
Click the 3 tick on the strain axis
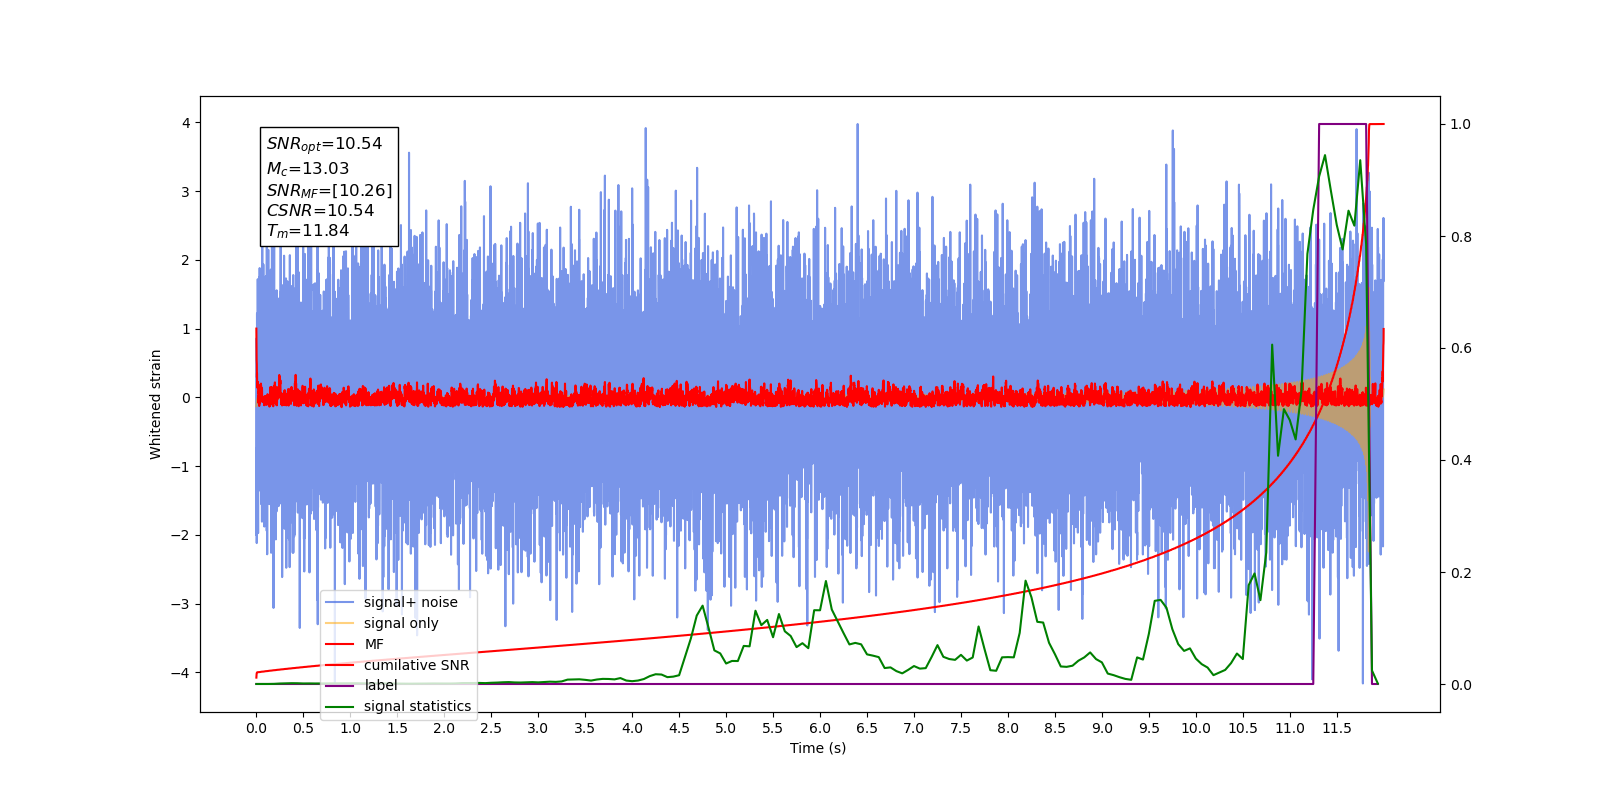point(186,192)
